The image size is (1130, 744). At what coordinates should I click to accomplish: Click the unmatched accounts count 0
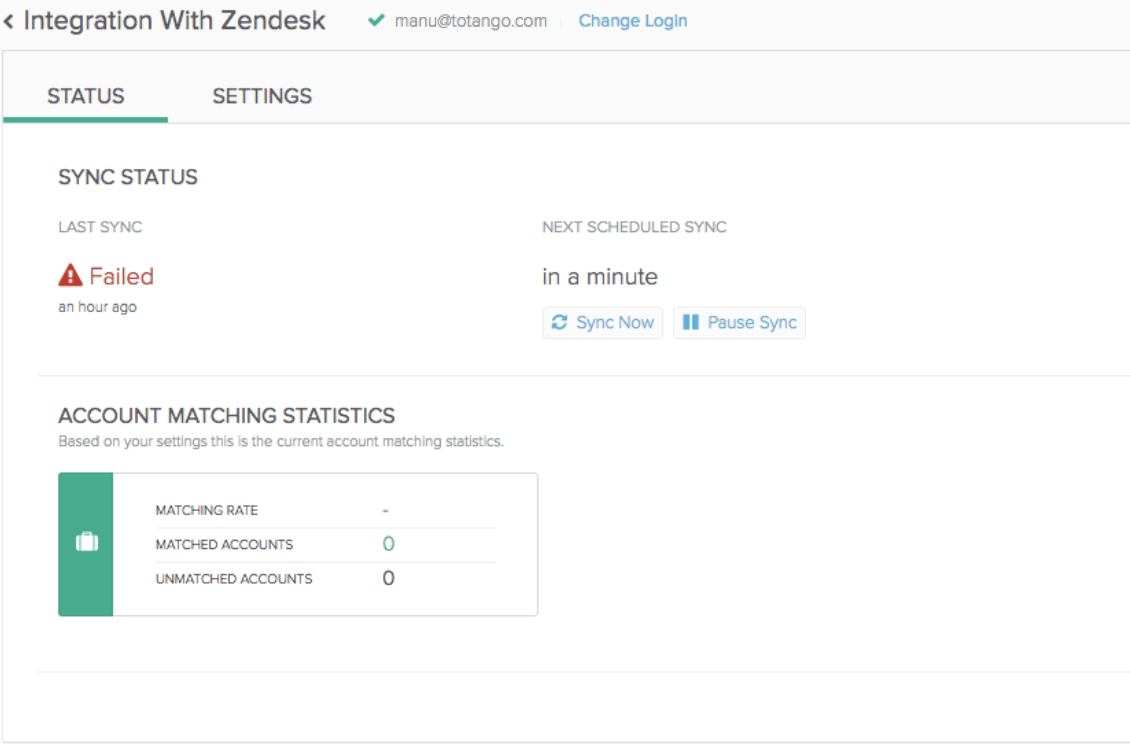388,578
